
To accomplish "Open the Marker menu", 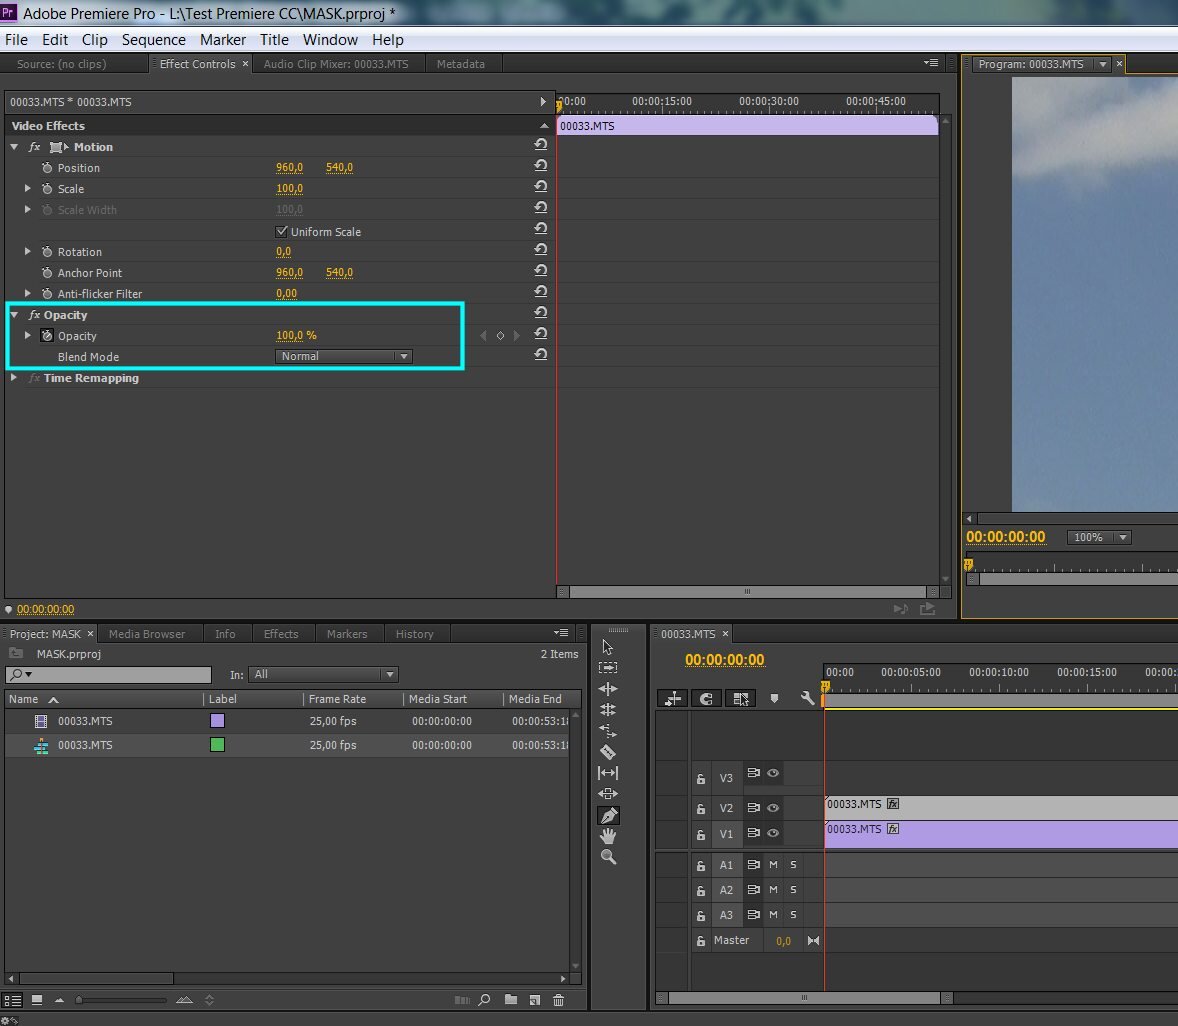I will tap(222, 40).
